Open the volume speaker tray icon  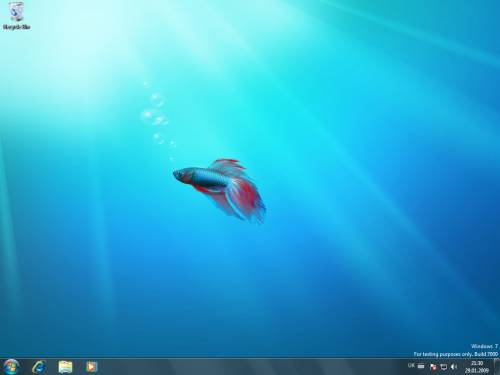pos(454,367)
